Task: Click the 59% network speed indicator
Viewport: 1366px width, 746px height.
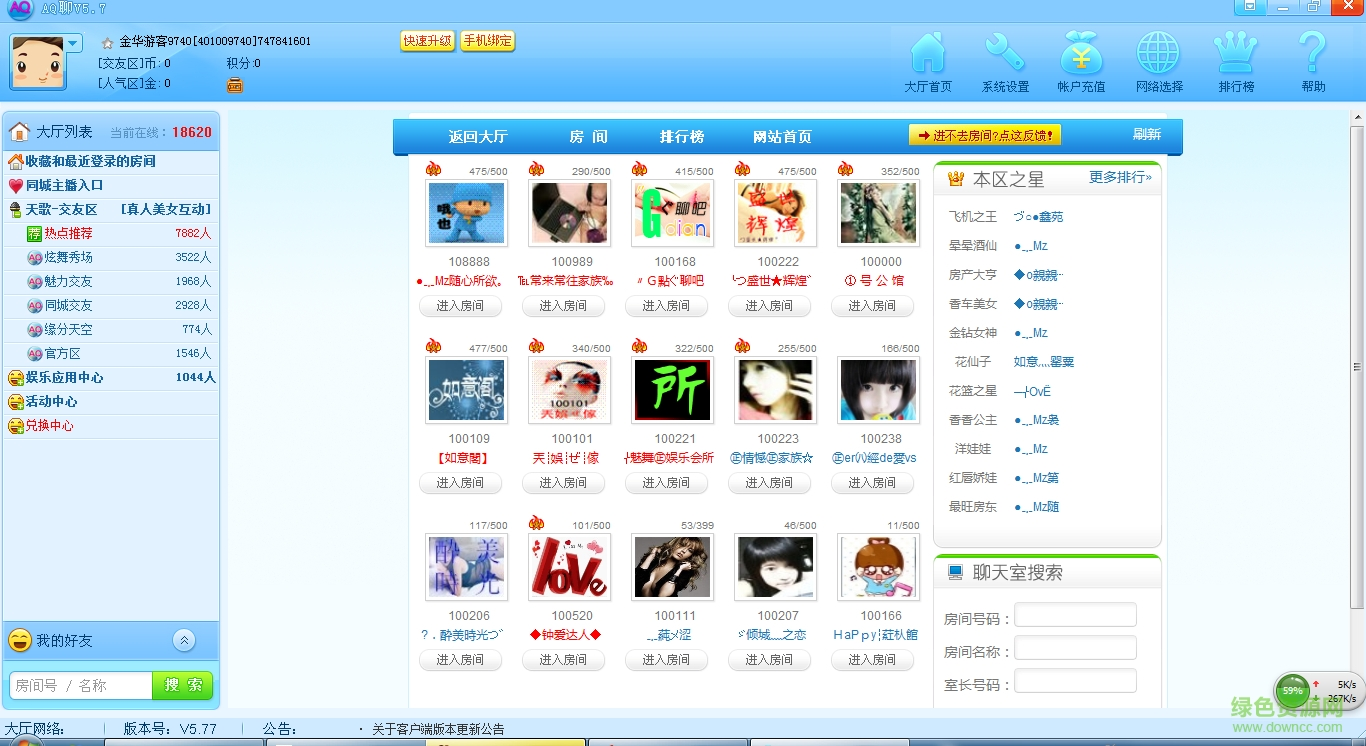Action: [x=1291, y=690]
